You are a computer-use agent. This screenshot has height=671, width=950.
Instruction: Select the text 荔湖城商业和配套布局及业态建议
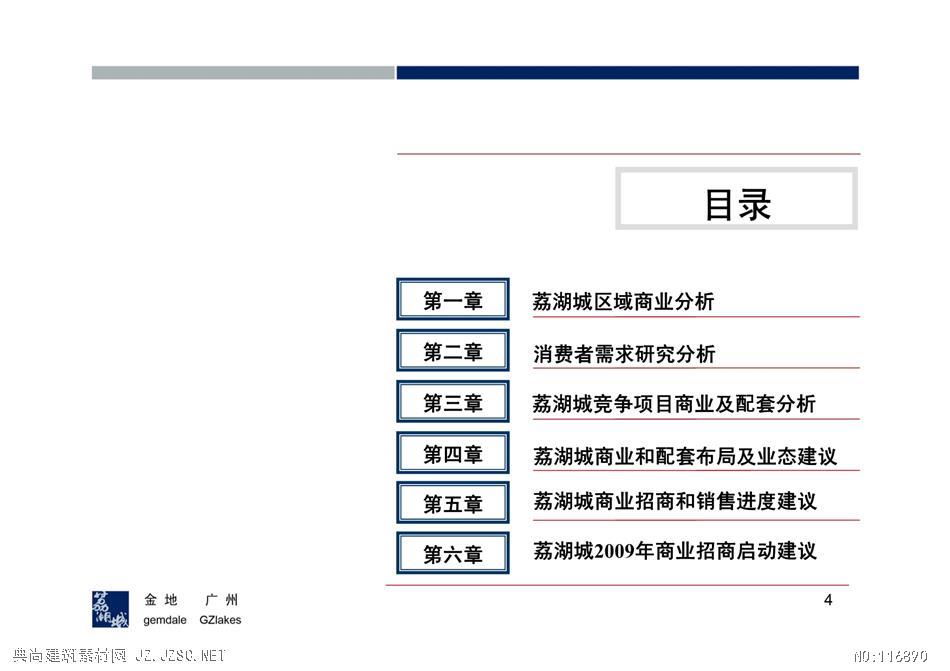click(685, 456)
